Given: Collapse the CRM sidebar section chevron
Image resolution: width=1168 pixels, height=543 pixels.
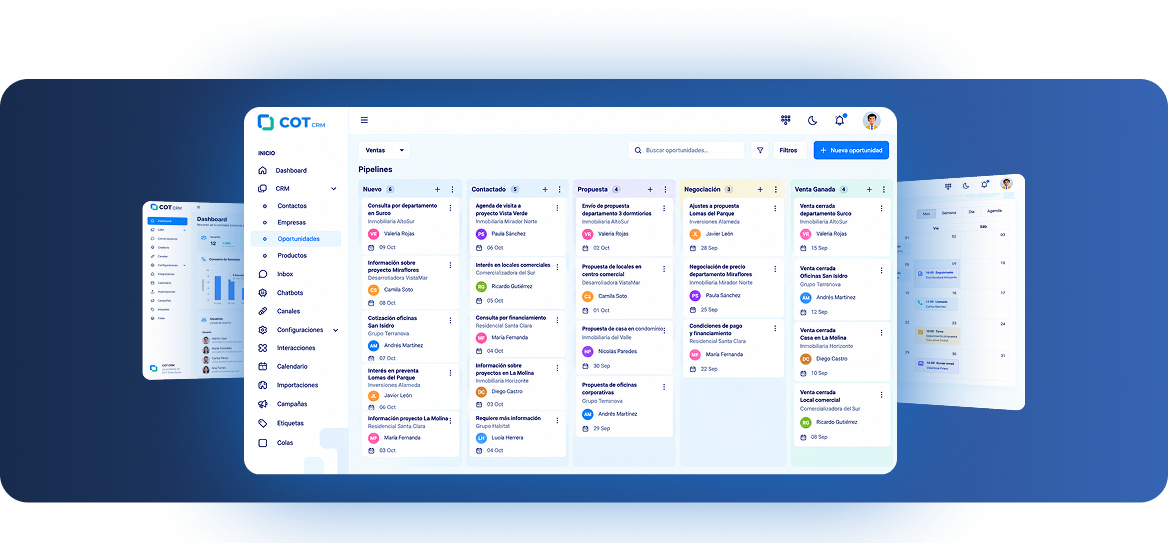Looking at the screenshot, I should pos(334,189).
